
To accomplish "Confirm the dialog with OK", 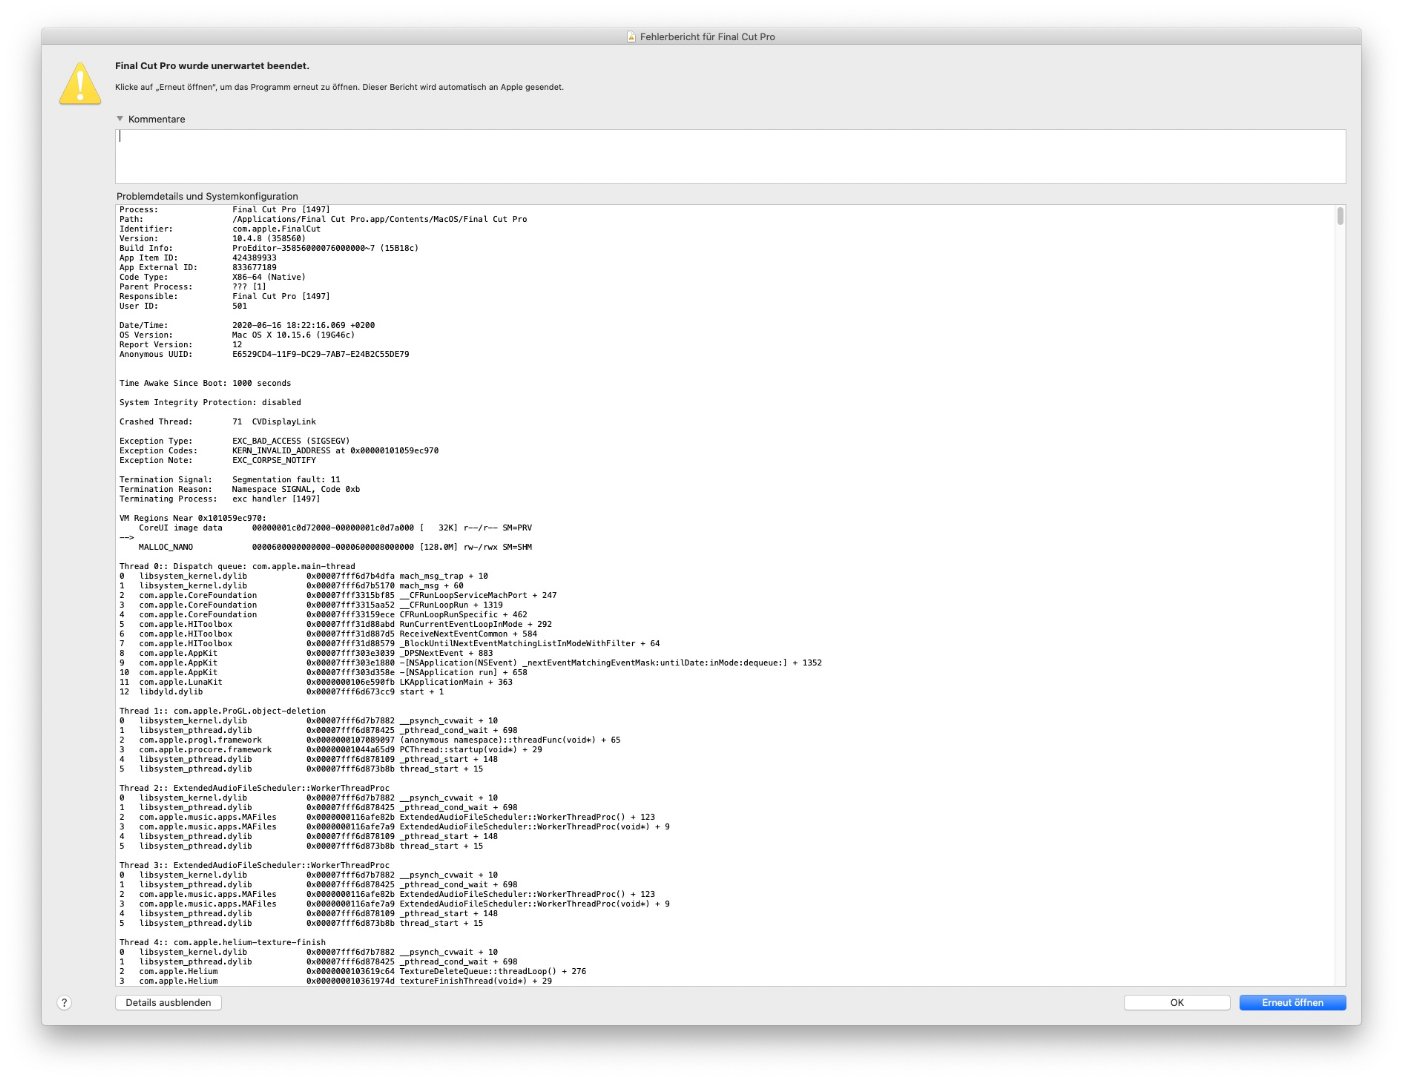I will (x=1177, y=1003).
